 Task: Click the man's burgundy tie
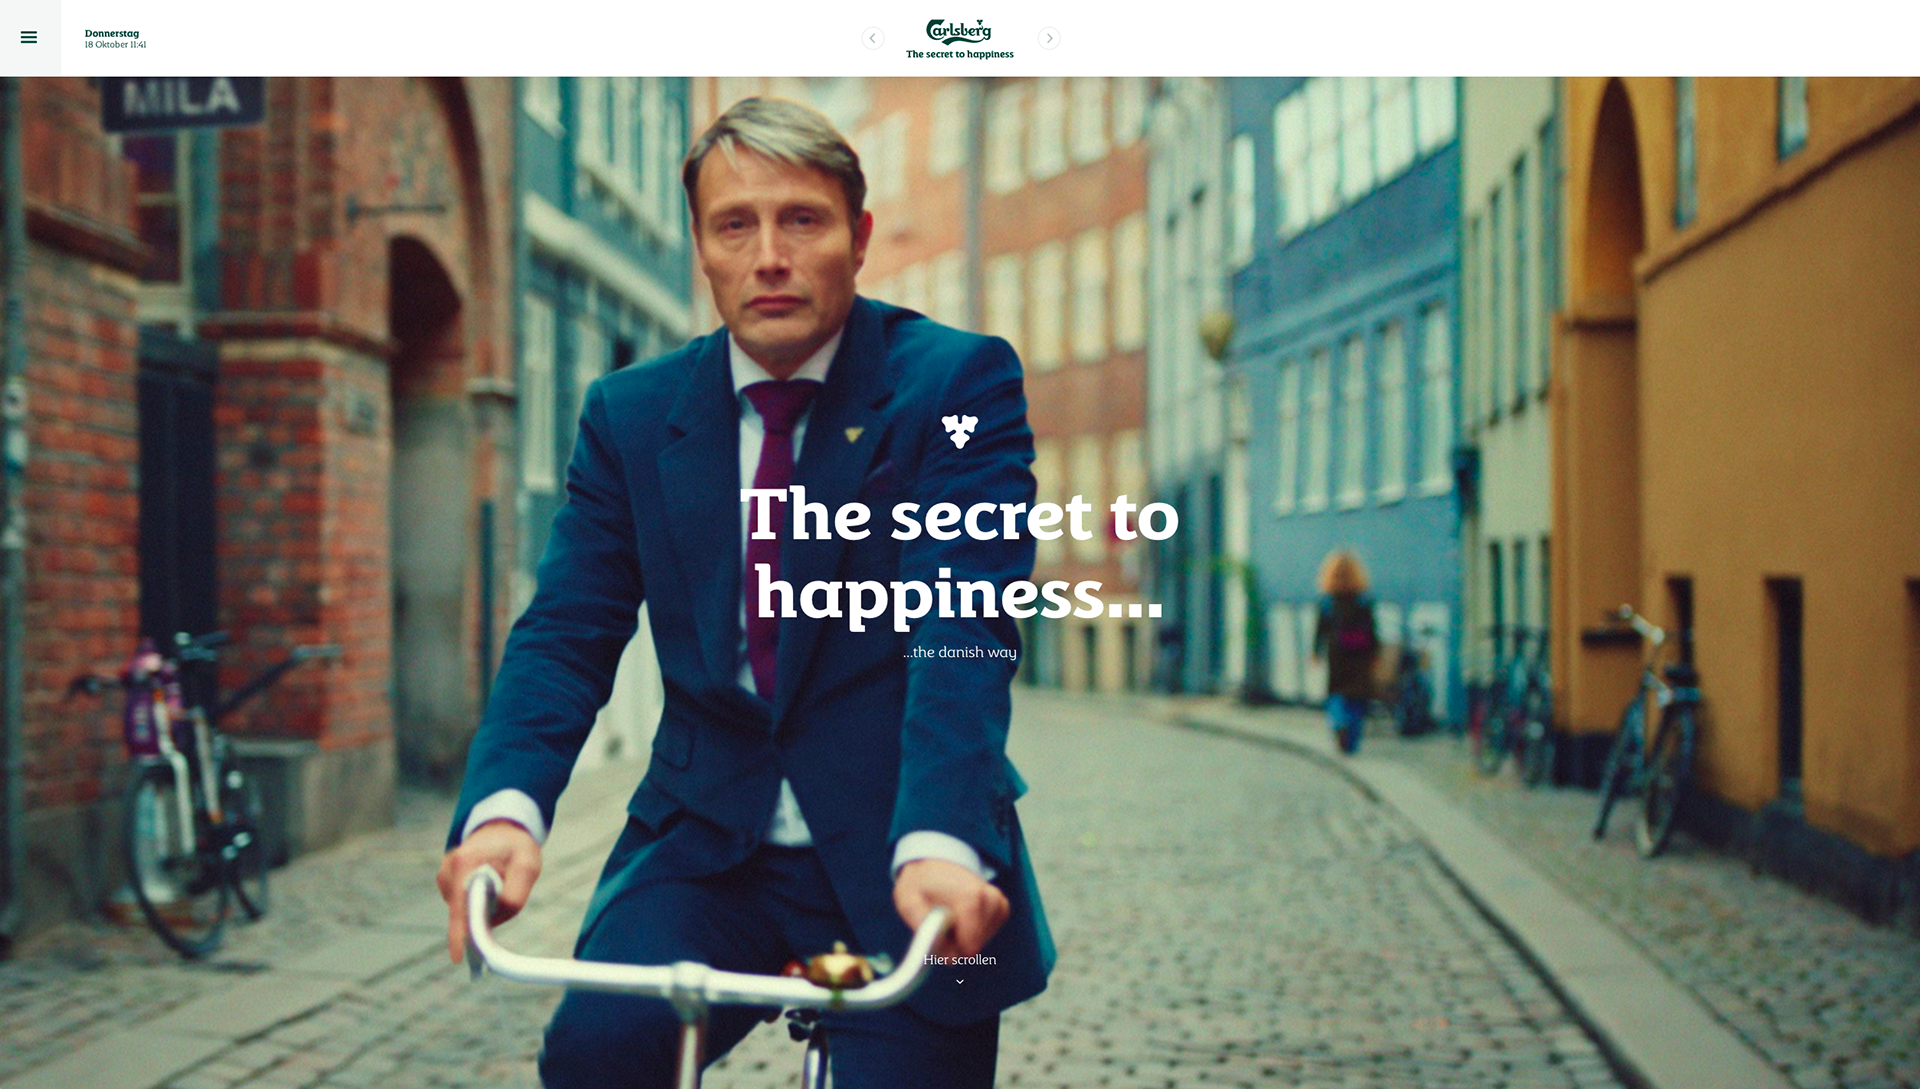pos(772,520)
